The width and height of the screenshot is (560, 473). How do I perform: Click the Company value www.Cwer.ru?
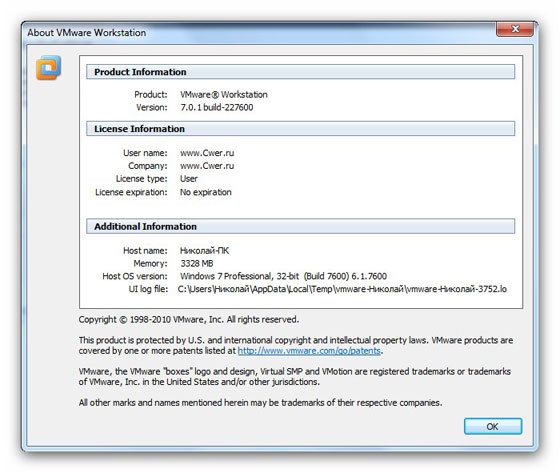(207, 166)
